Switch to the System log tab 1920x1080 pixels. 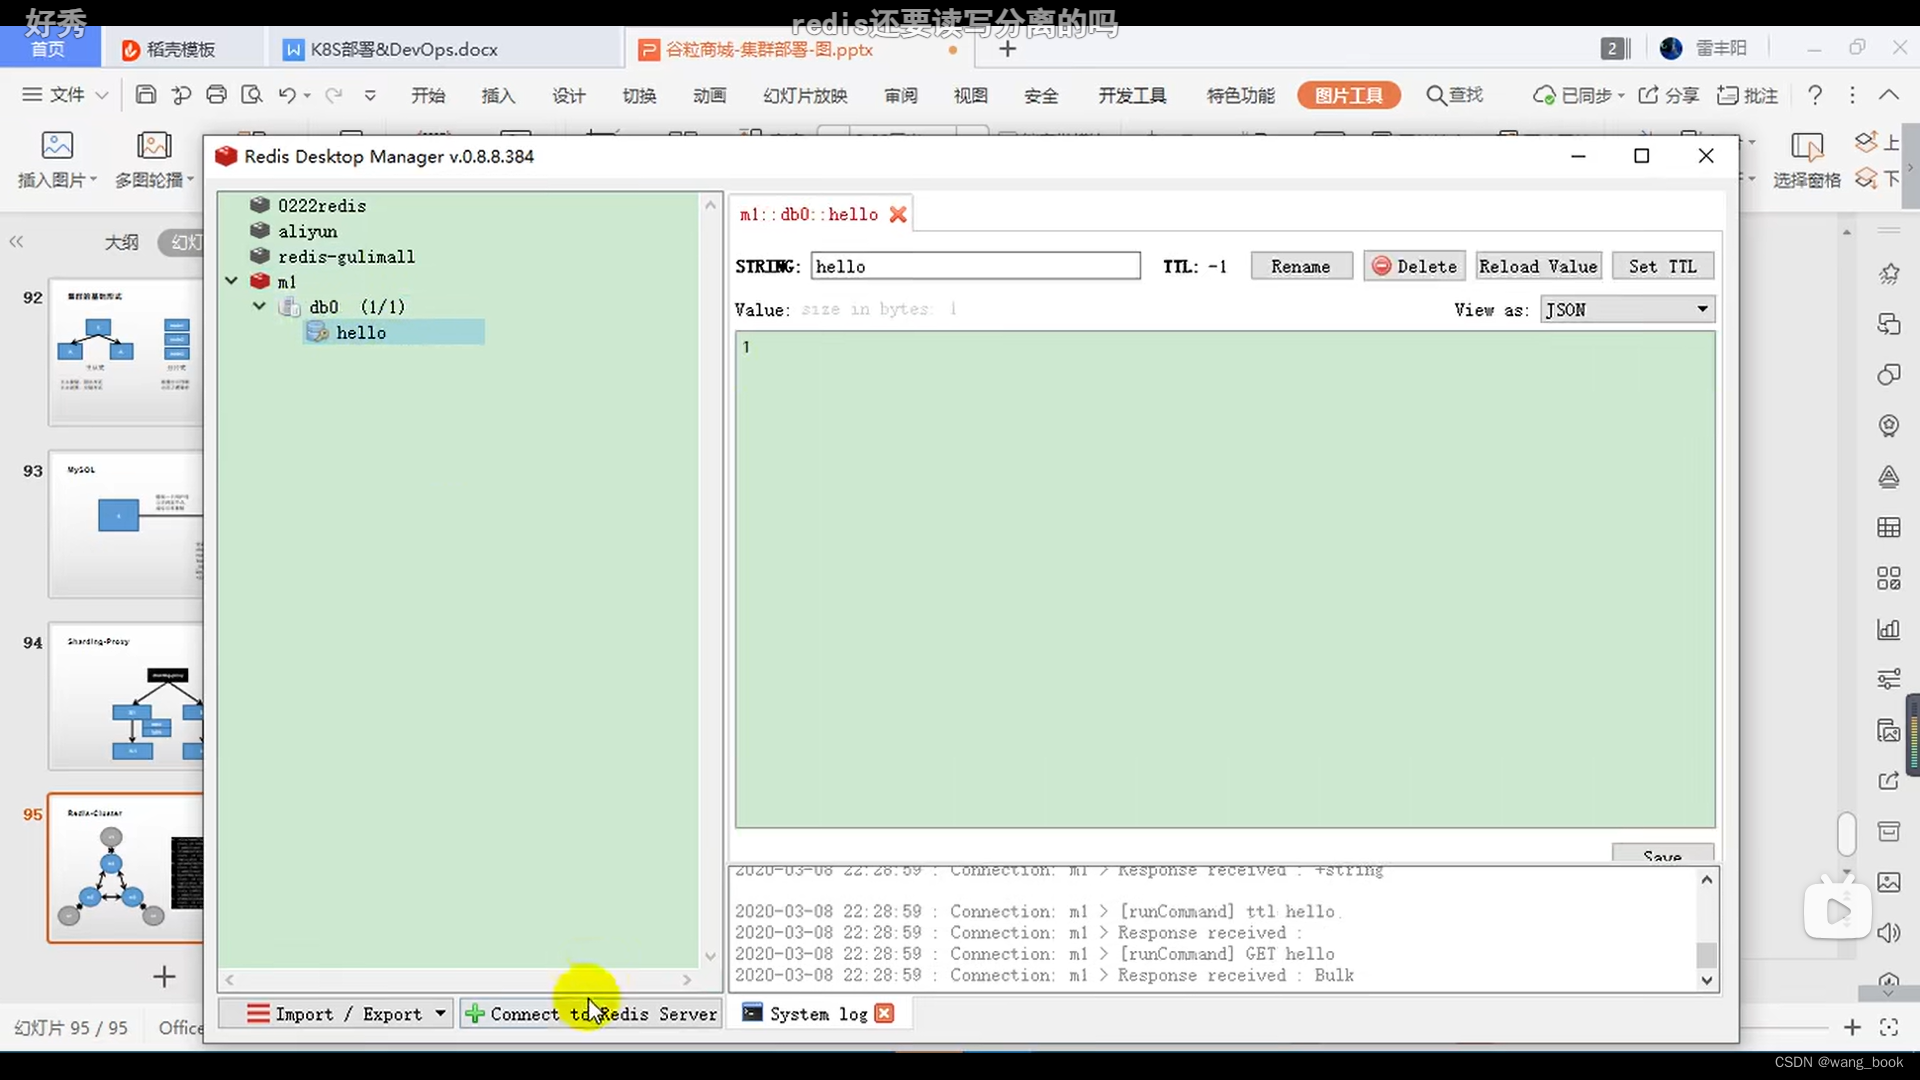click(805, 1013)
